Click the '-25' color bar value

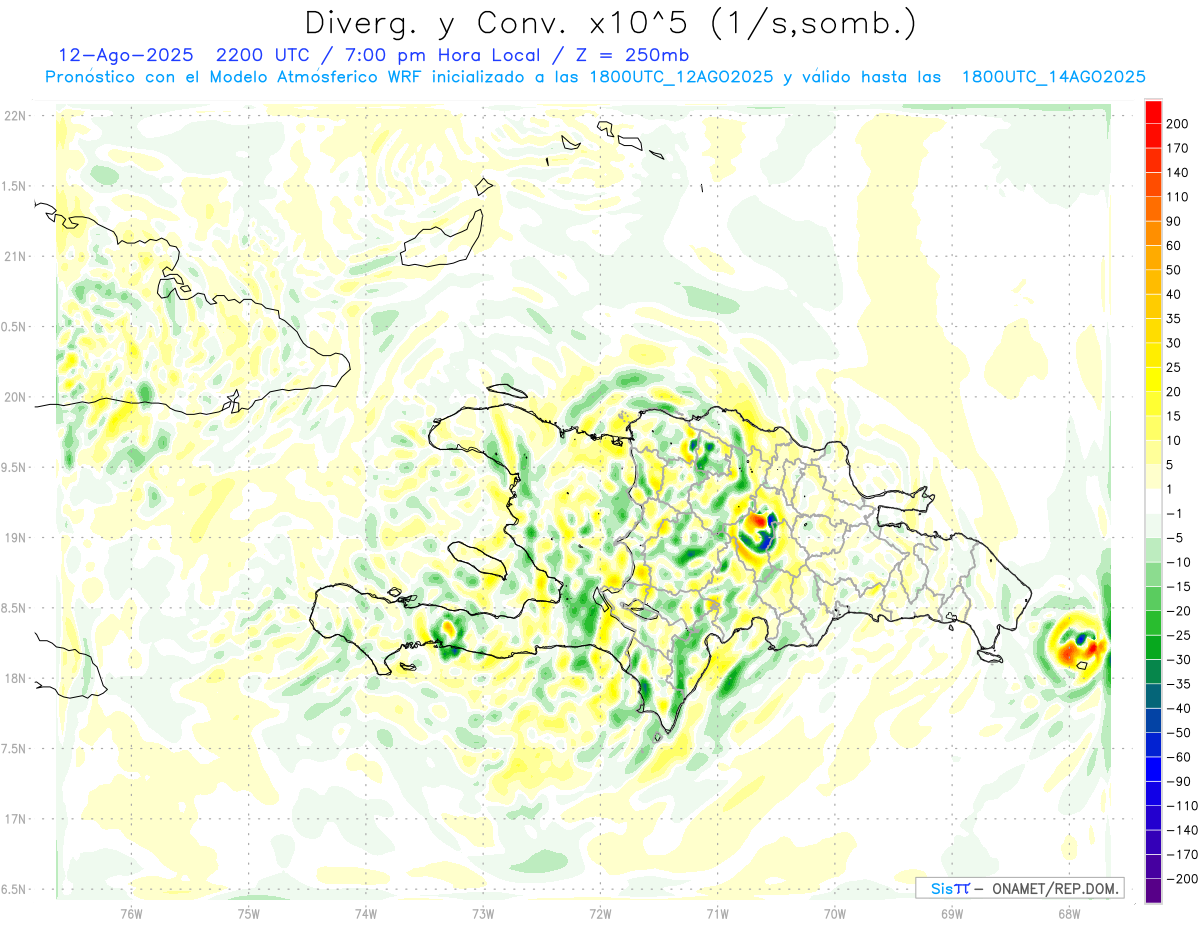(1178, 636)
